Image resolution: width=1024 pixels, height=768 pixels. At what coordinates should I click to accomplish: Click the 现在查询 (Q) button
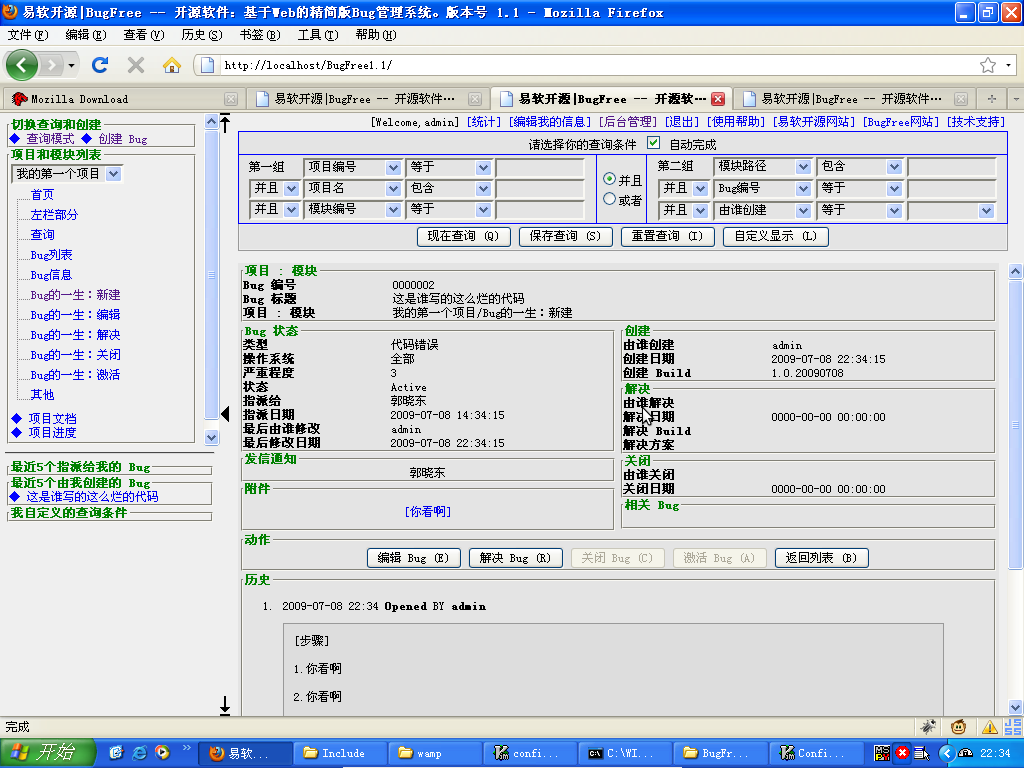click(463, 236)
